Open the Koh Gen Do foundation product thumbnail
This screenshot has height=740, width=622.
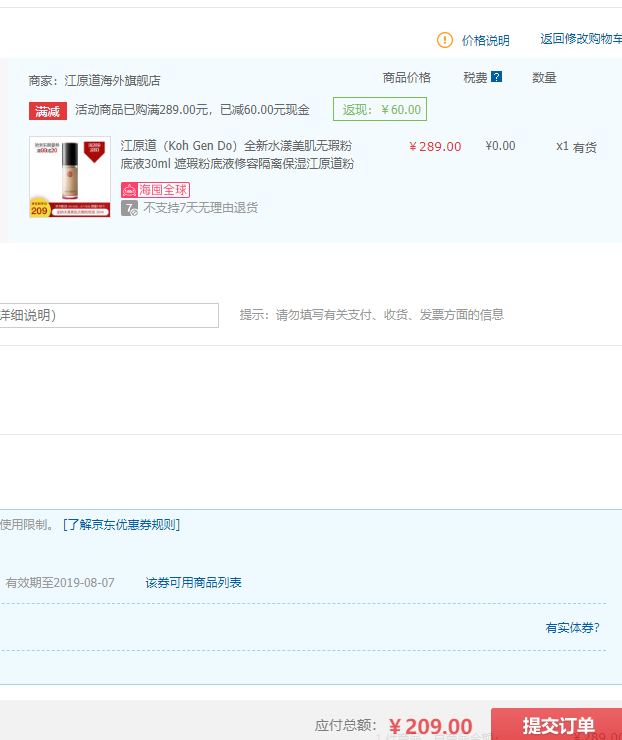click(70, 177)
